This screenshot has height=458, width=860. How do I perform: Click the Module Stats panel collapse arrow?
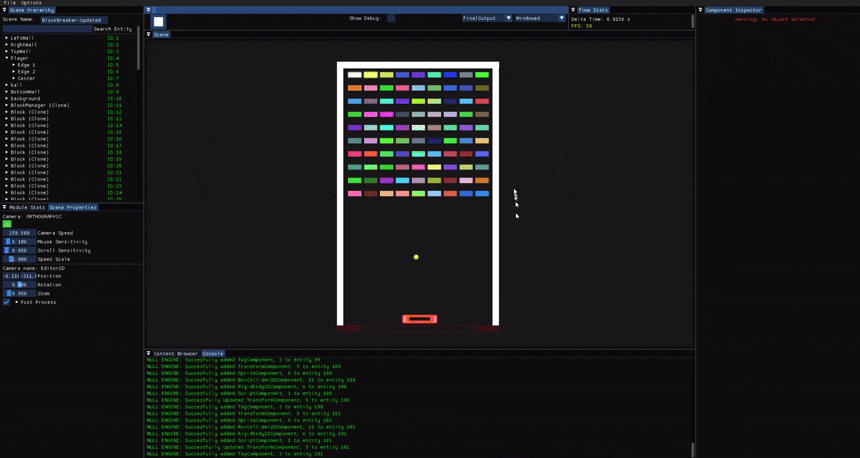(x=4, y=207)
